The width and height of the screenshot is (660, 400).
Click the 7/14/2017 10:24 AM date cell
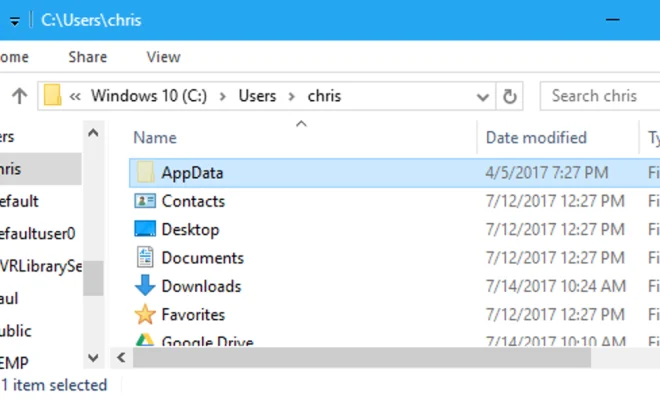(x=556, y=286)
